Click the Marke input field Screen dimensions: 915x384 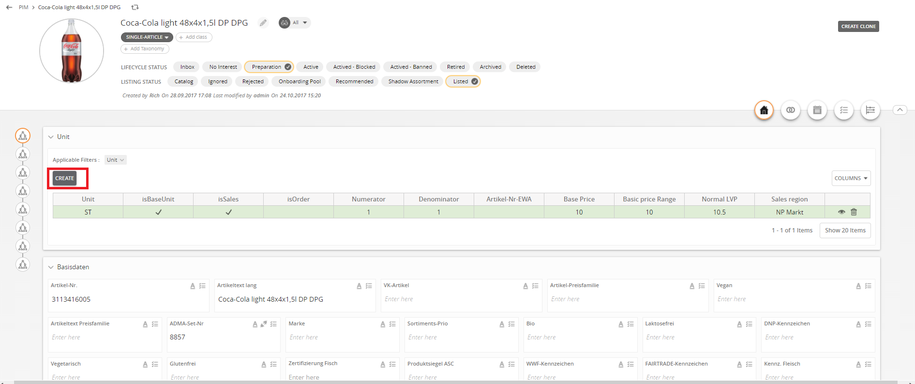342,337
